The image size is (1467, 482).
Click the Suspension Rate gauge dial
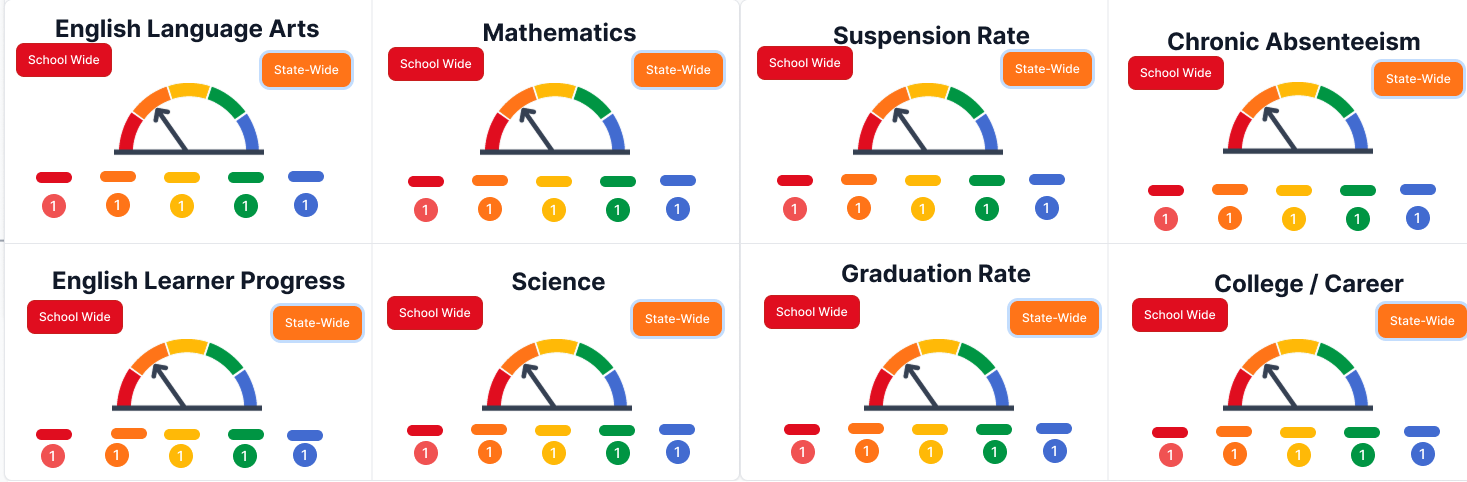926,119
